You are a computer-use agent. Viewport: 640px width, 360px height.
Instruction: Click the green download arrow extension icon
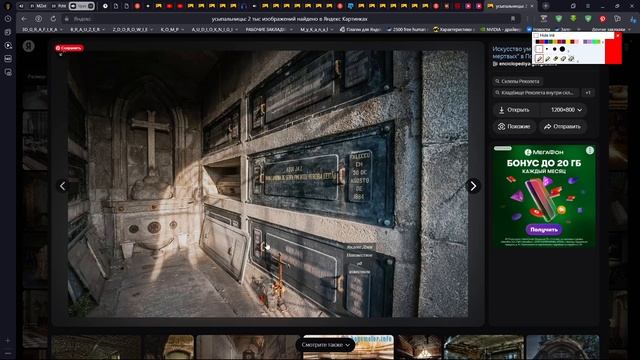coord(573,19)
